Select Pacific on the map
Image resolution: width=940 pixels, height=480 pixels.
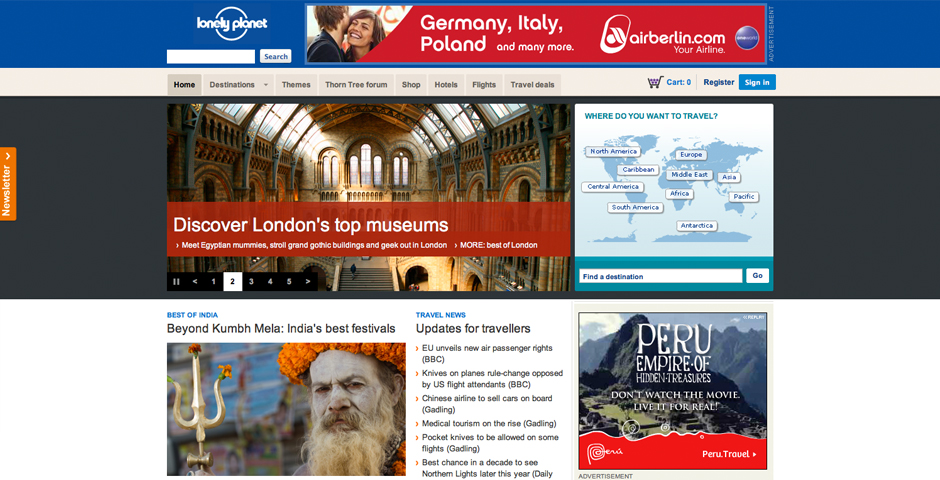pos(744,197)
